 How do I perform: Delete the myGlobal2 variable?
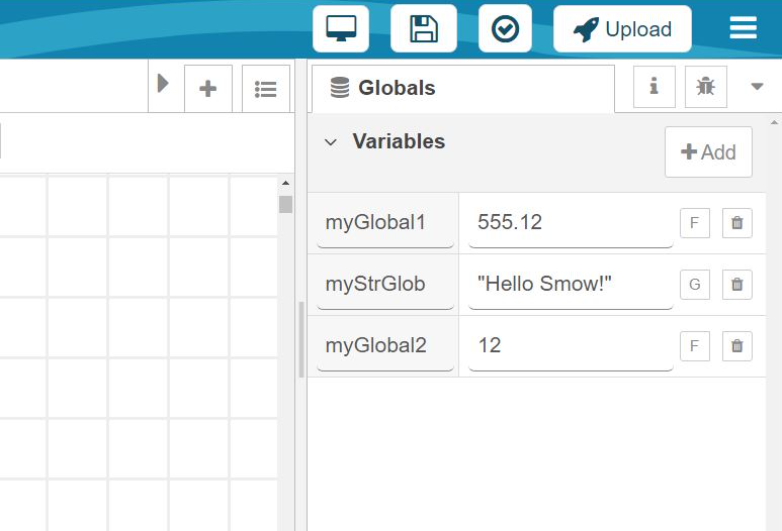pyautogui.click(x=737, y=346)
